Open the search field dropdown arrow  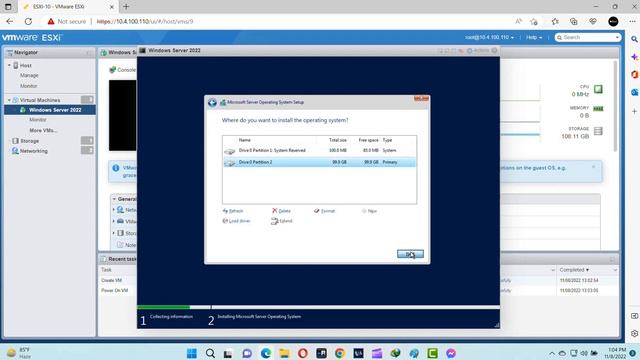[x=617, y=37]
